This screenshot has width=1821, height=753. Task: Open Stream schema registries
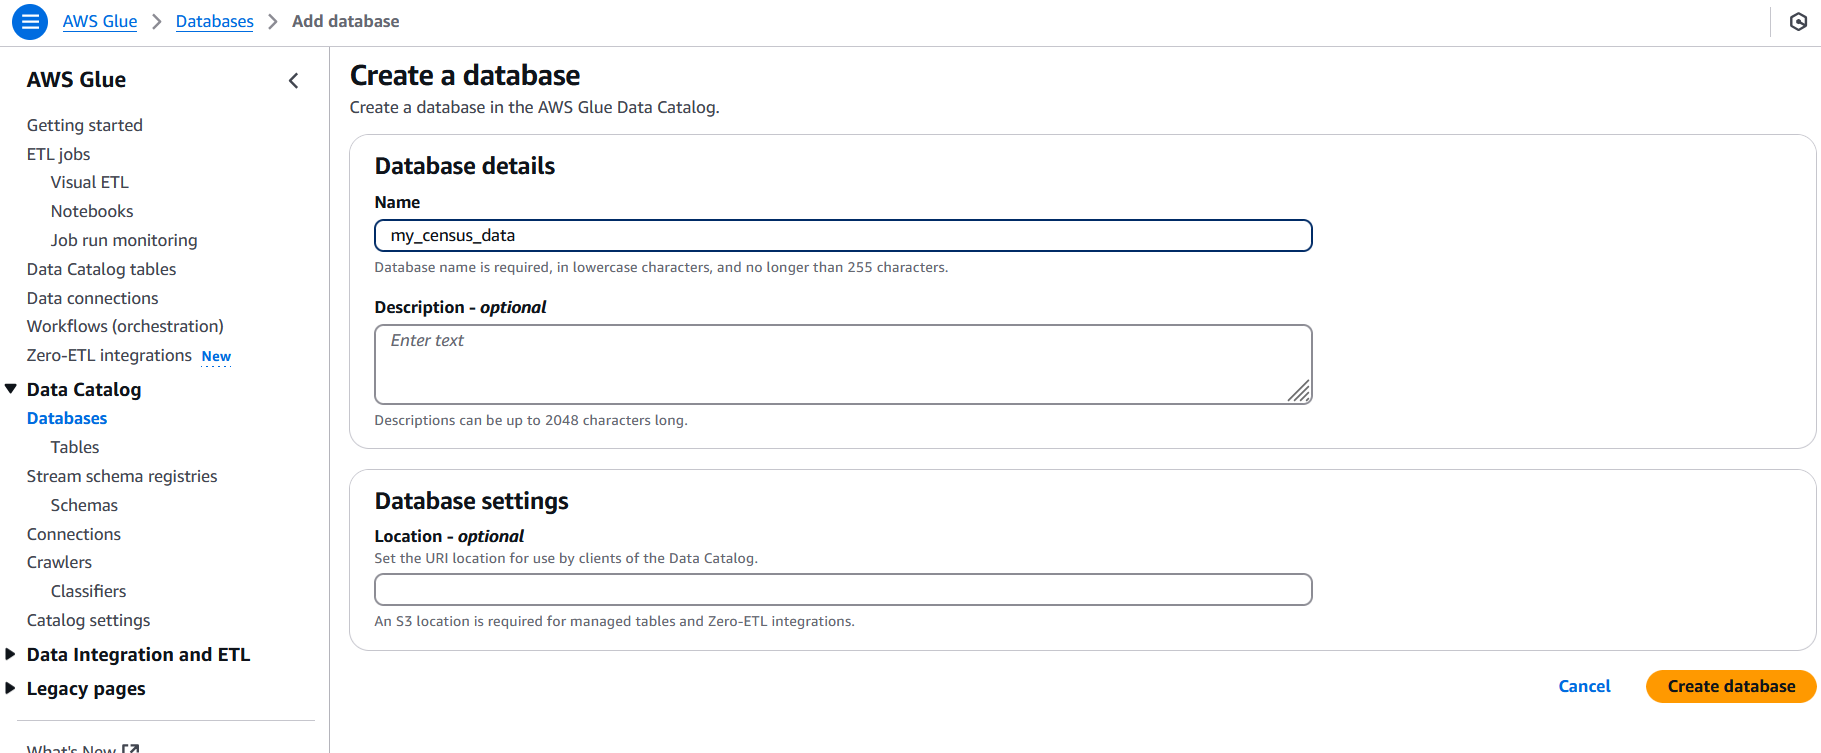tap(122, 476)
